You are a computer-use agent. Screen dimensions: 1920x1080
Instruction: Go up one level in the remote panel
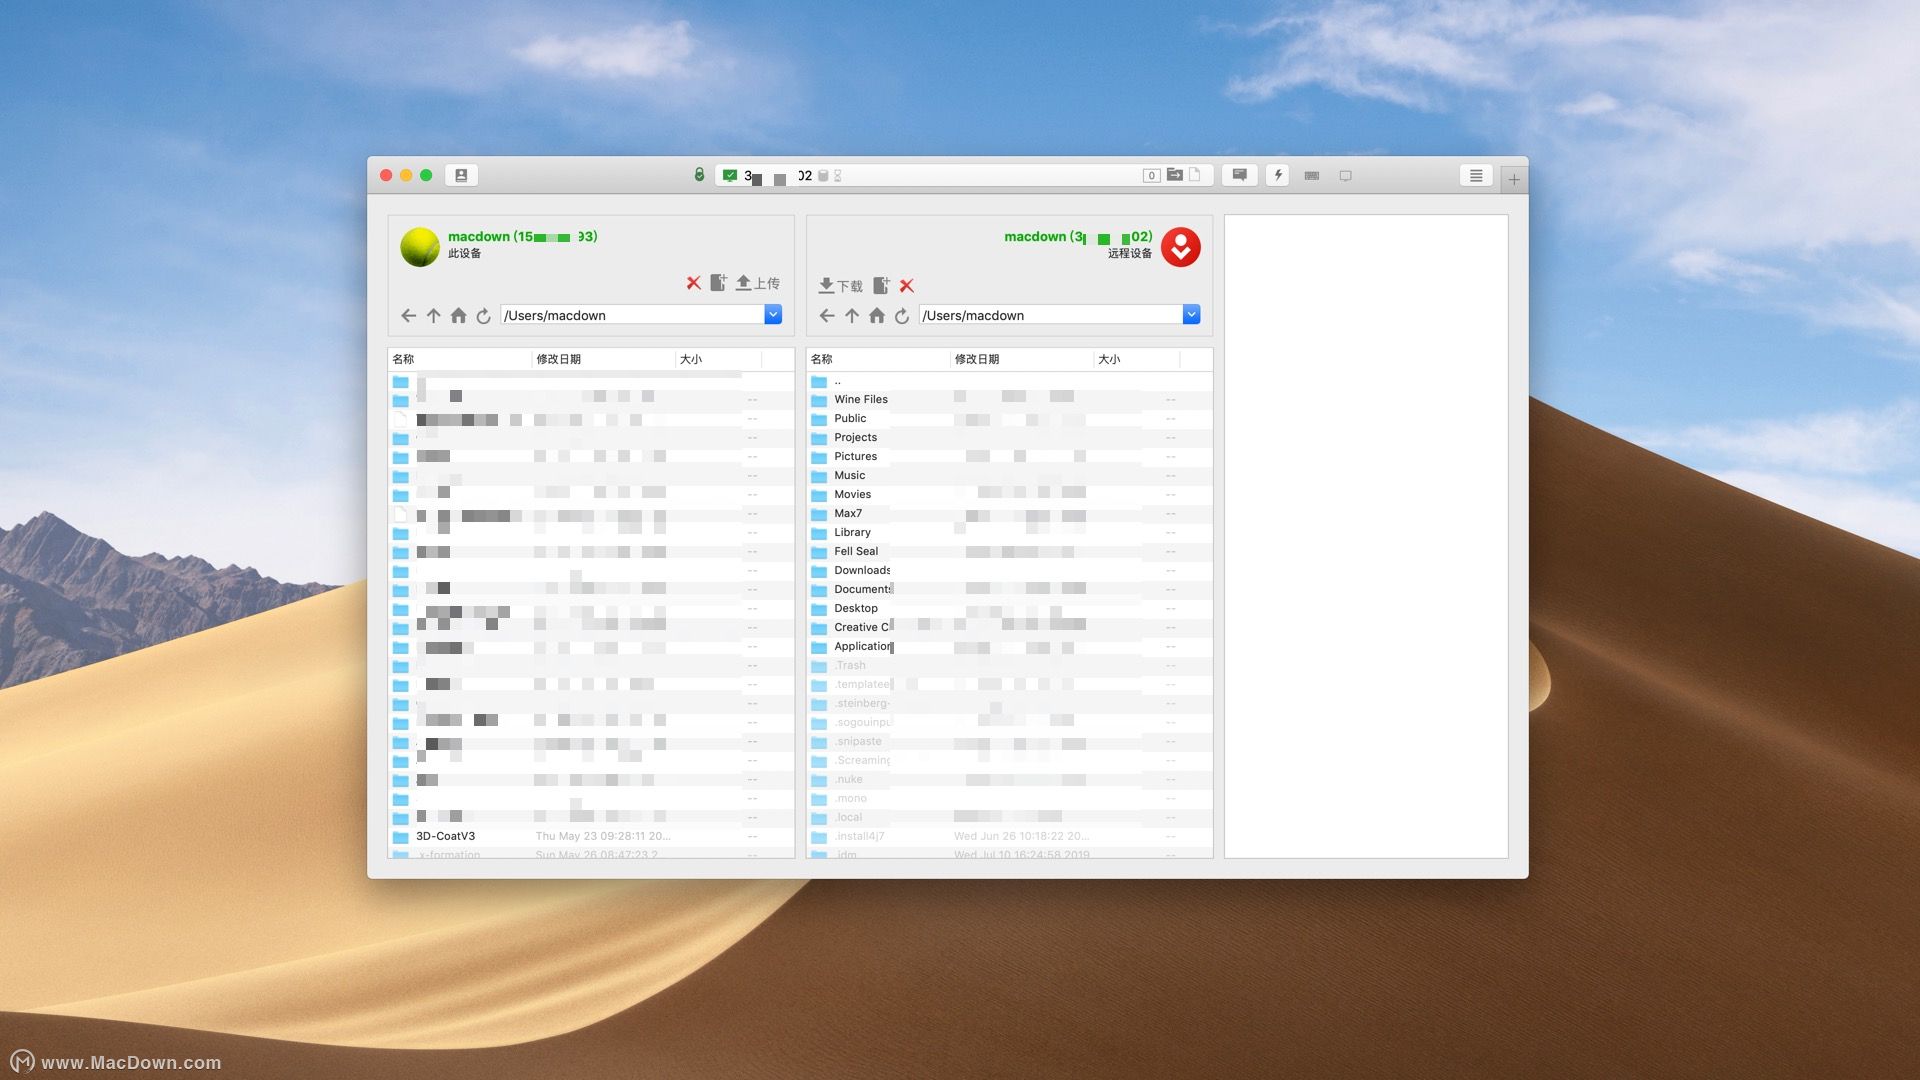[x=851, y=315]
